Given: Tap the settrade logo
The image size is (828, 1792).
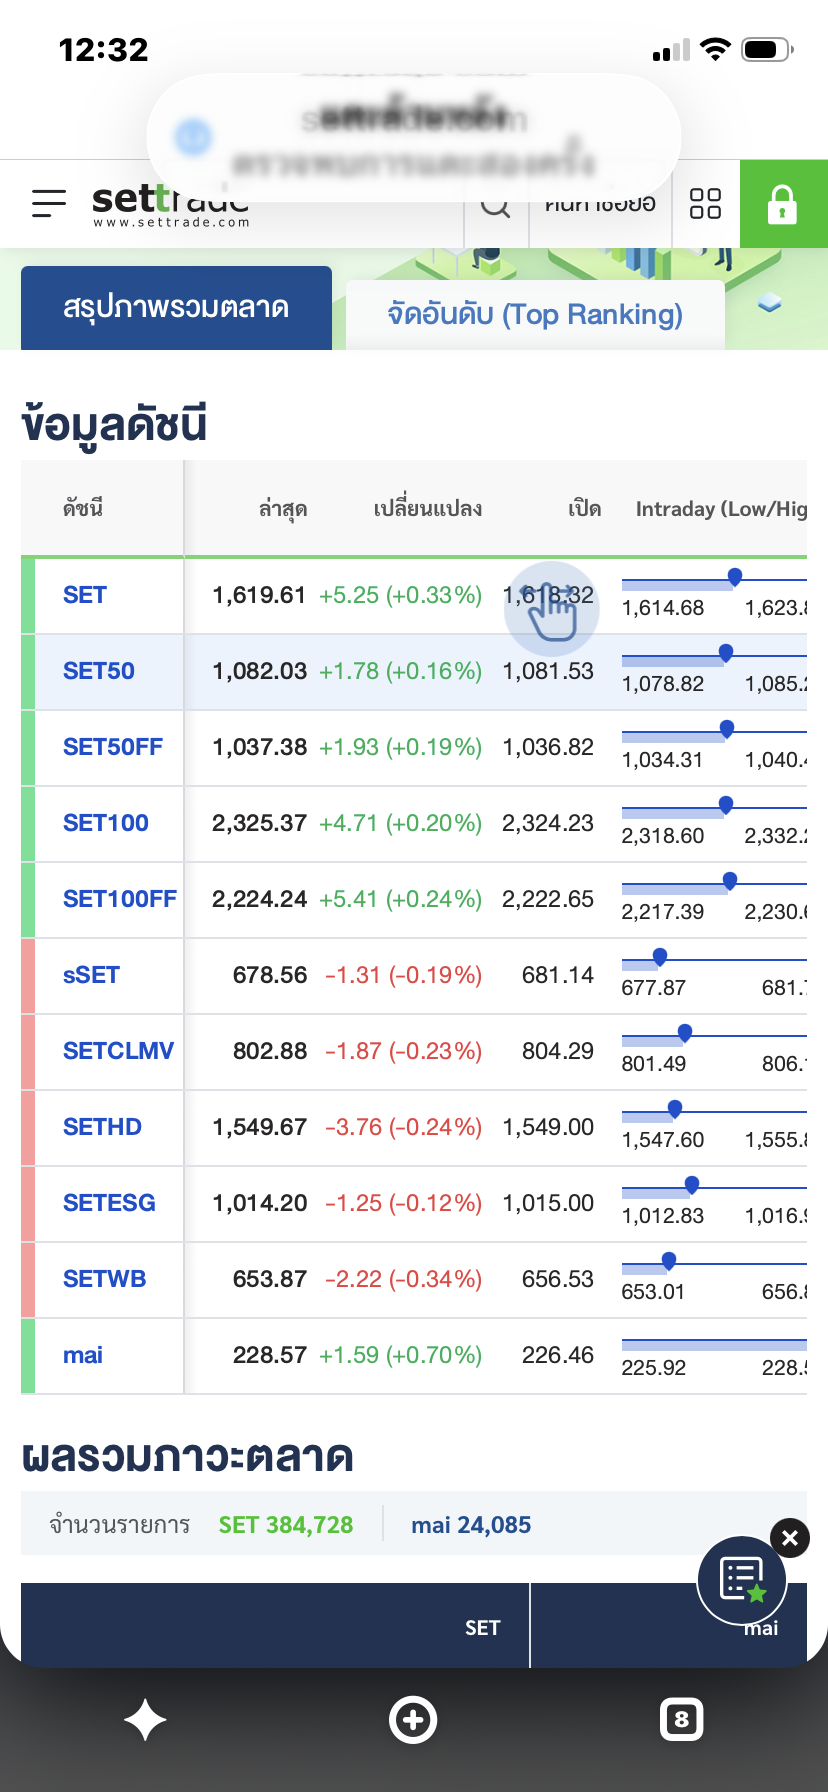Looking at the screenshot, I should [170, 205].
